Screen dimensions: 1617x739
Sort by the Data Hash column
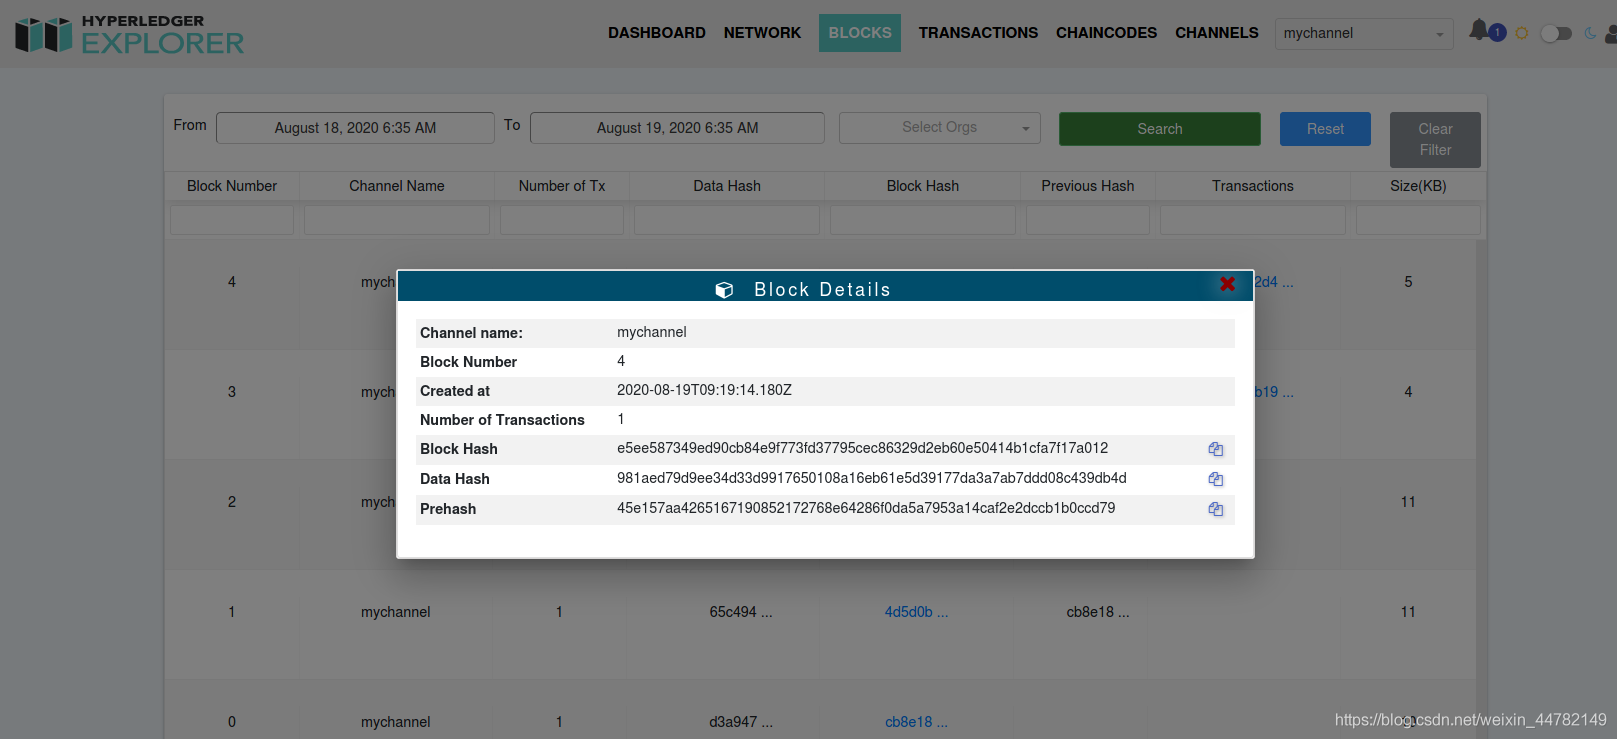727,186
